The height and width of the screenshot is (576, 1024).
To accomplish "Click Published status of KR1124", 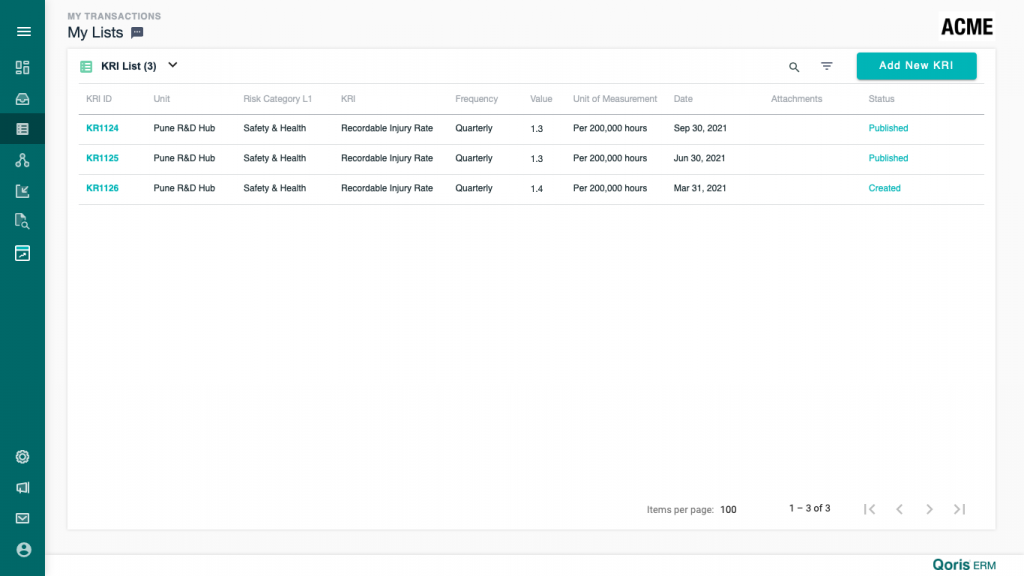I will click(888, 128).
